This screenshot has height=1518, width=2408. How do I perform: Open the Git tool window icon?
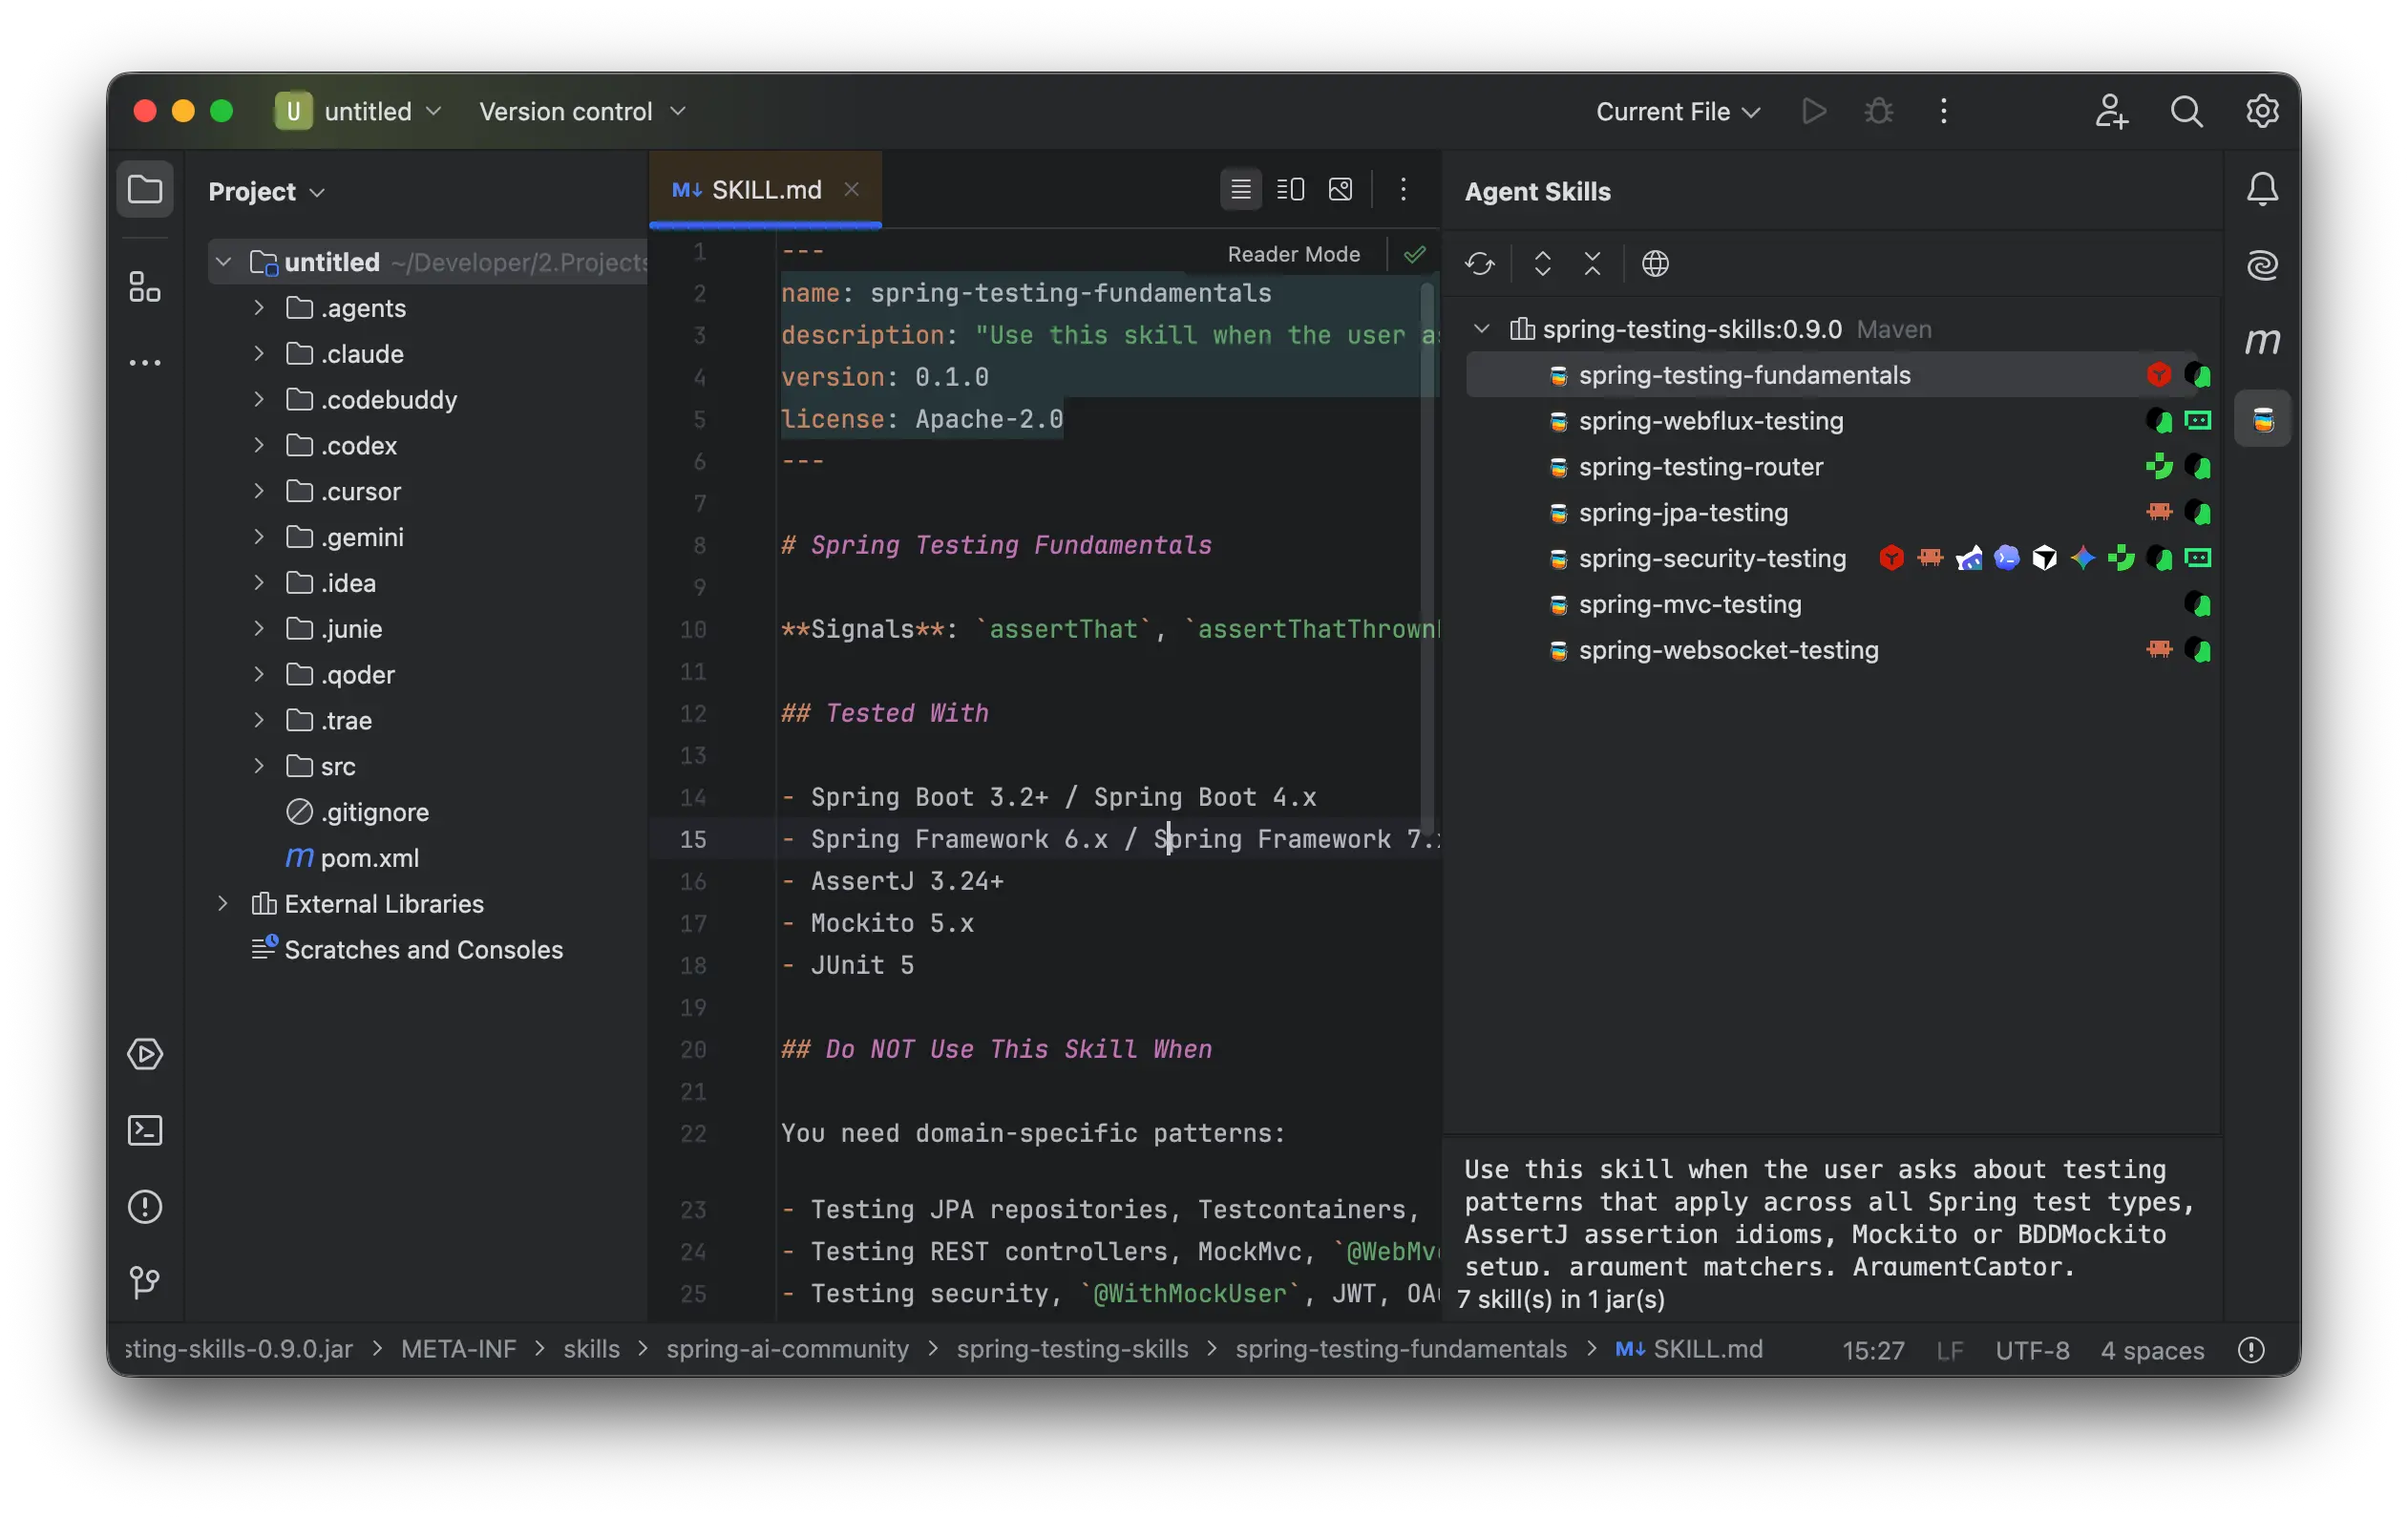tap(145, 1283)
